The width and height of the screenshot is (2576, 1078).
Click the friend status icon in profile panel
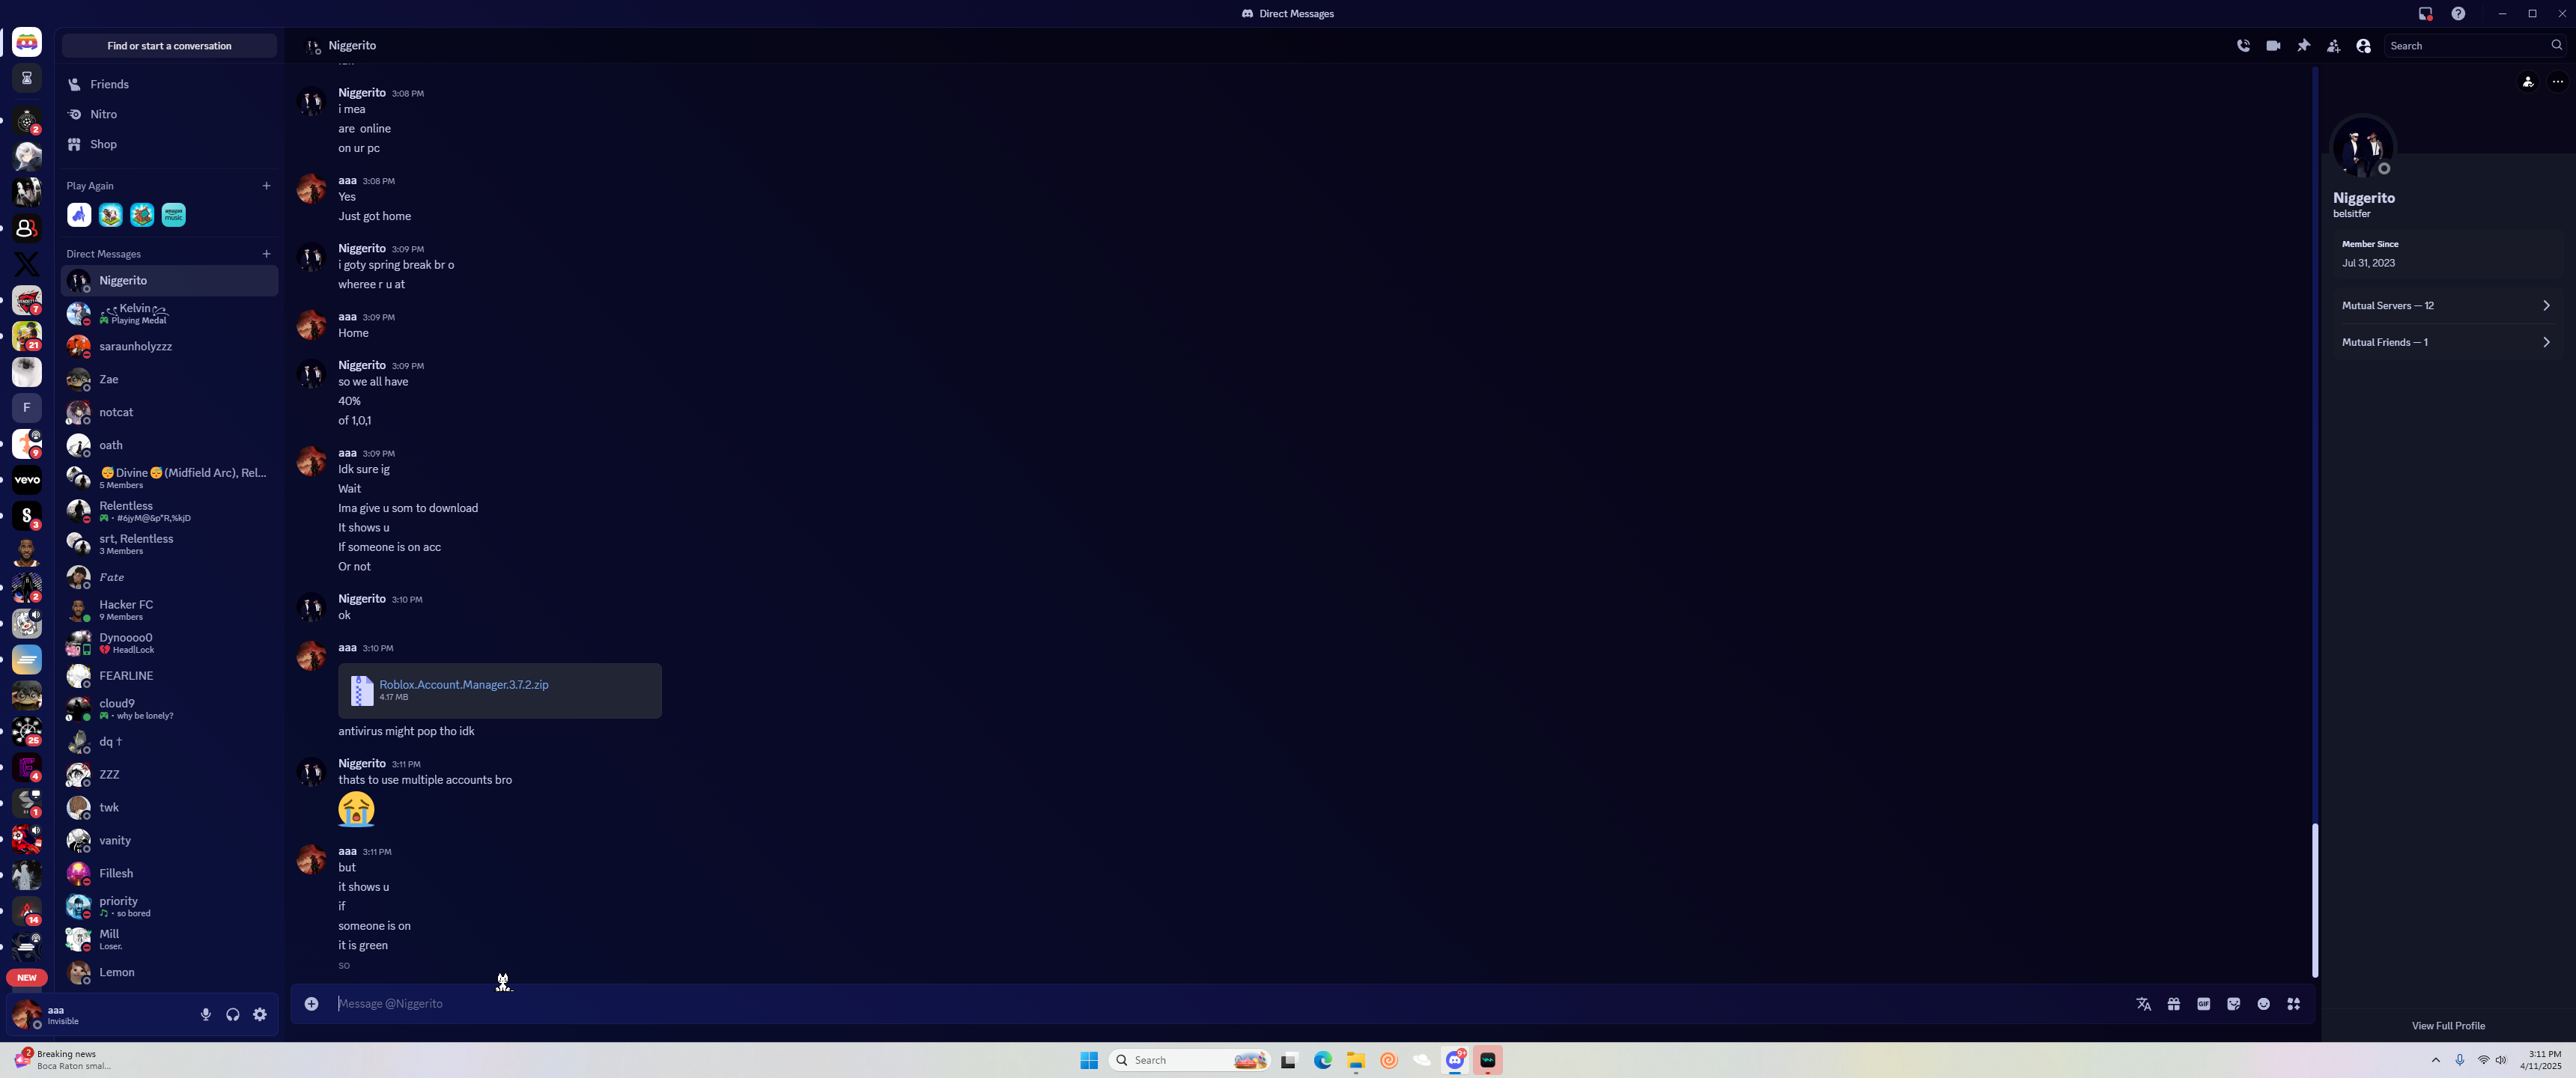(x=2528, y=82)
